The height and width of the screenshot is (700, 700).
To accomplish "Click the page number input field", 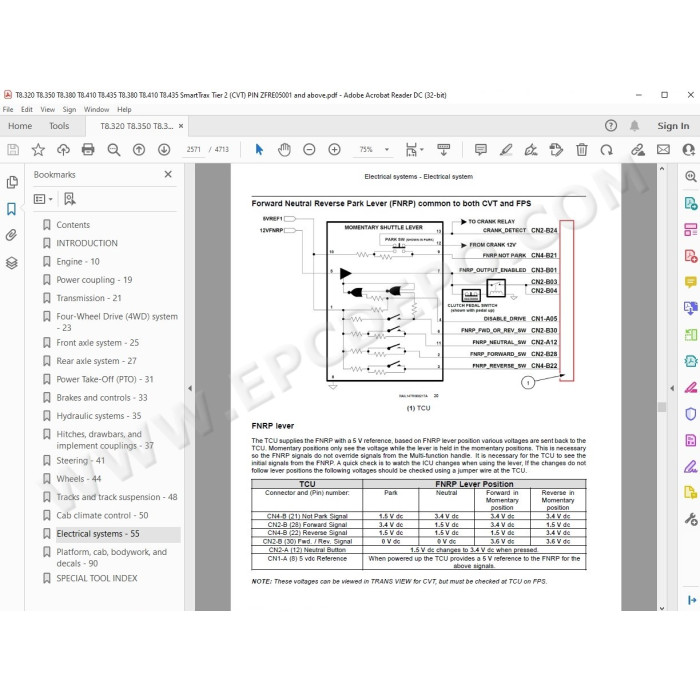I will 194,150.
